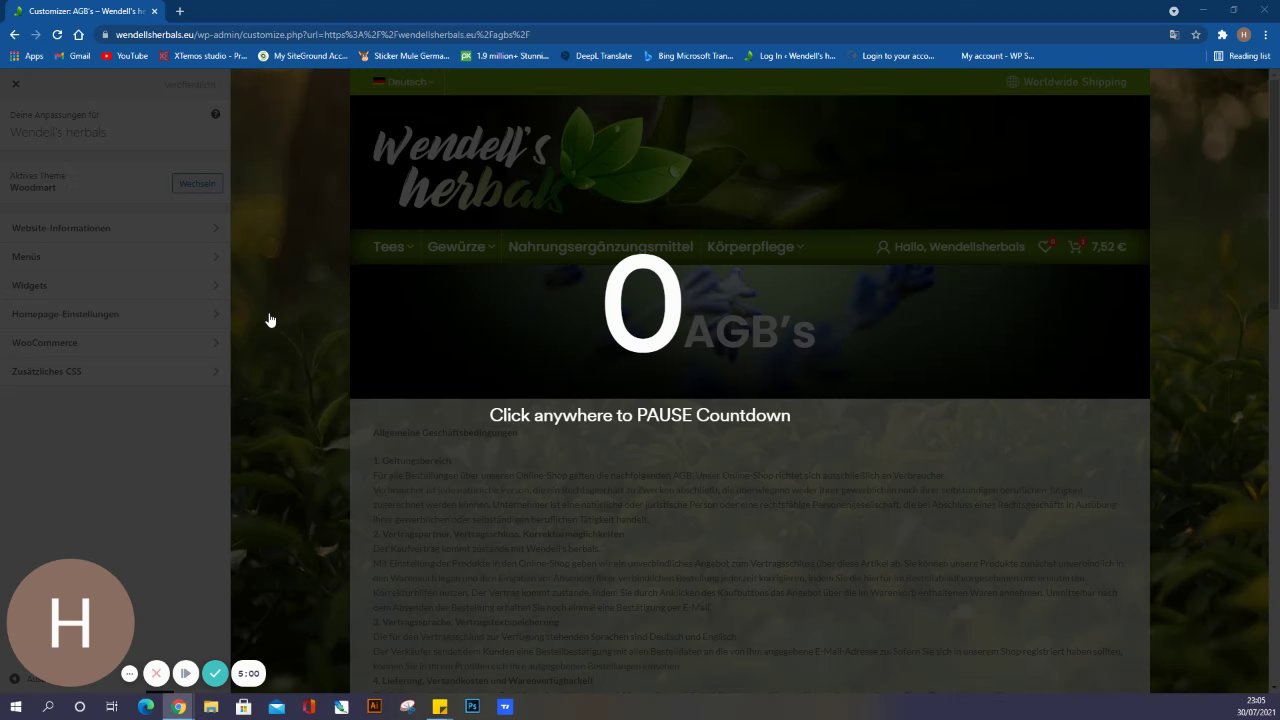
Task: Expand the Website-Informationen section
Action: (x=115, y=228)
